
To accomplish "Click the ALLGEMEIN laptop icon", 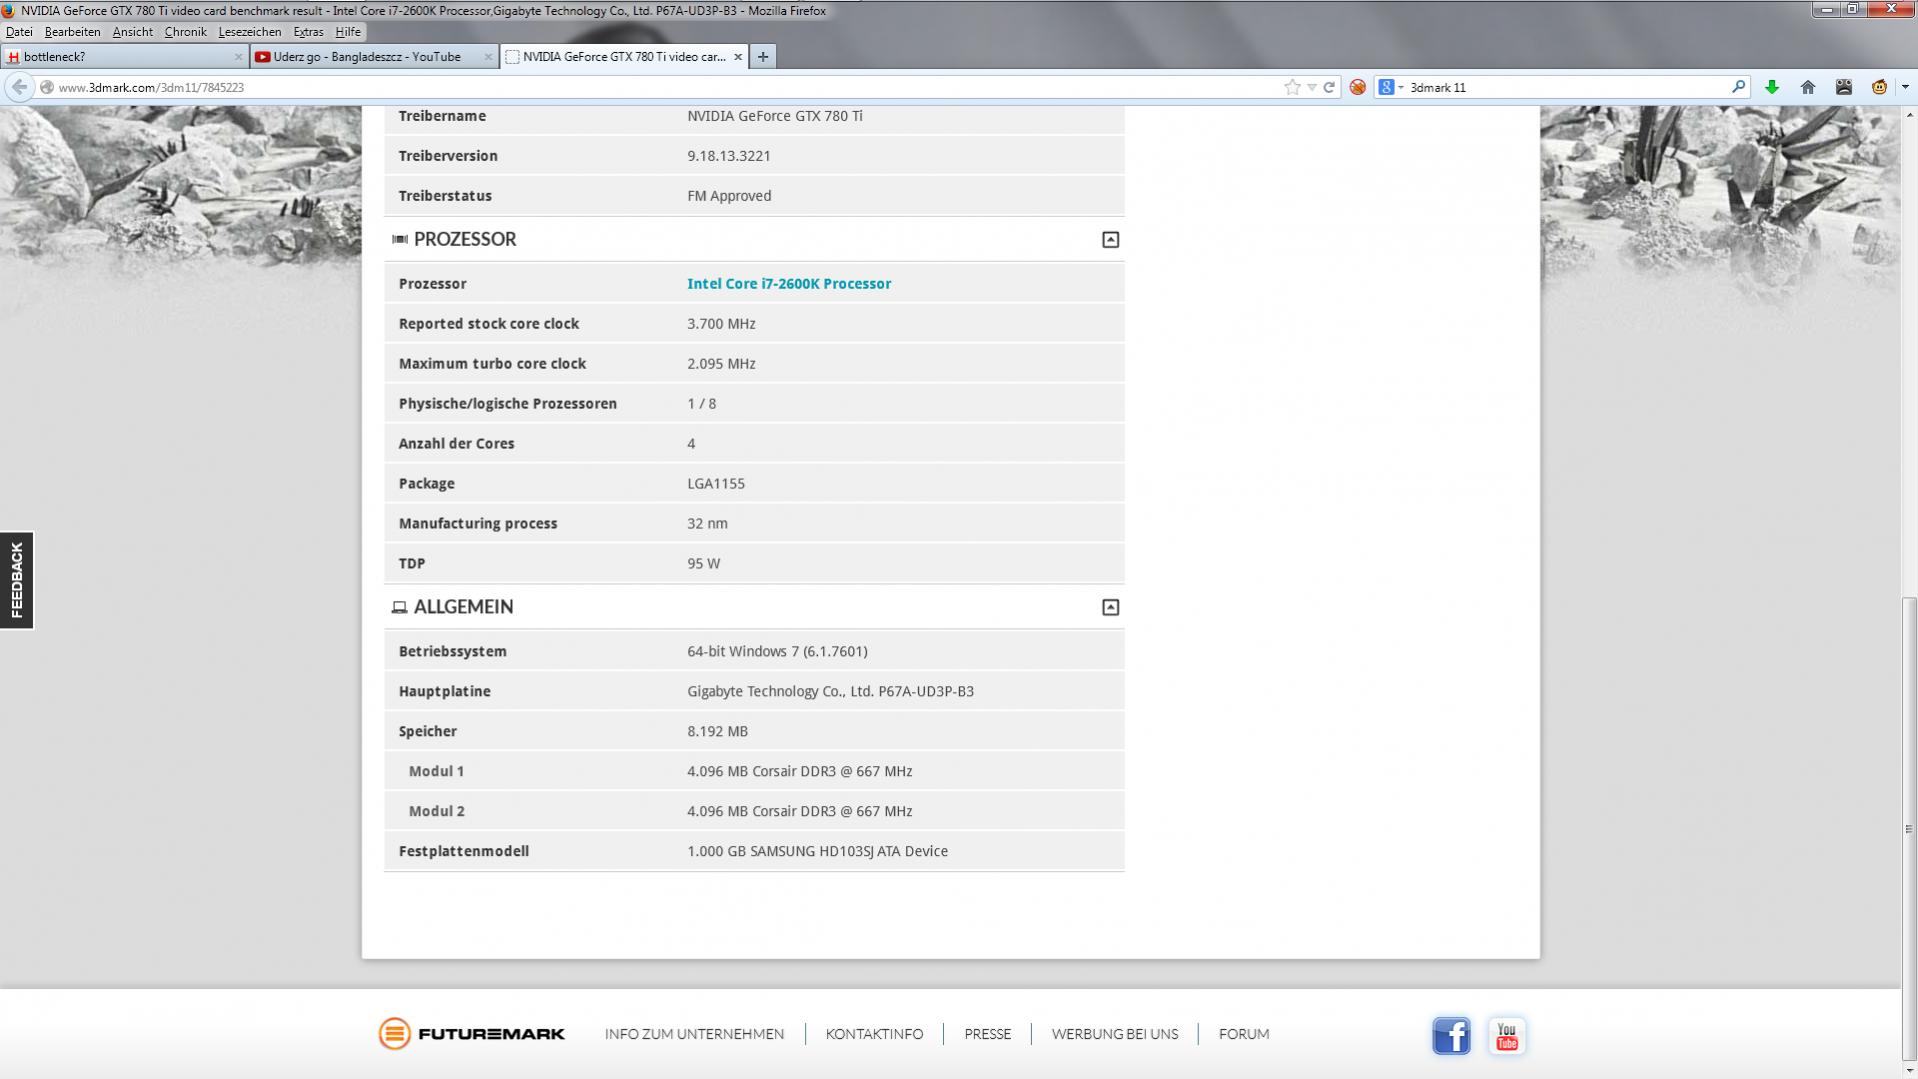I will coord(399,608).
